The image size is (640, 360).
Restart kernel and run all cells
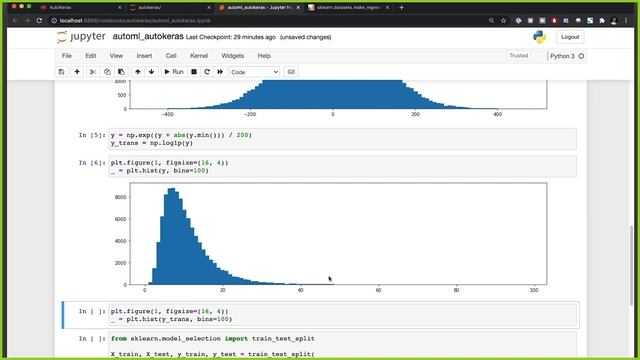coord(220,72)
